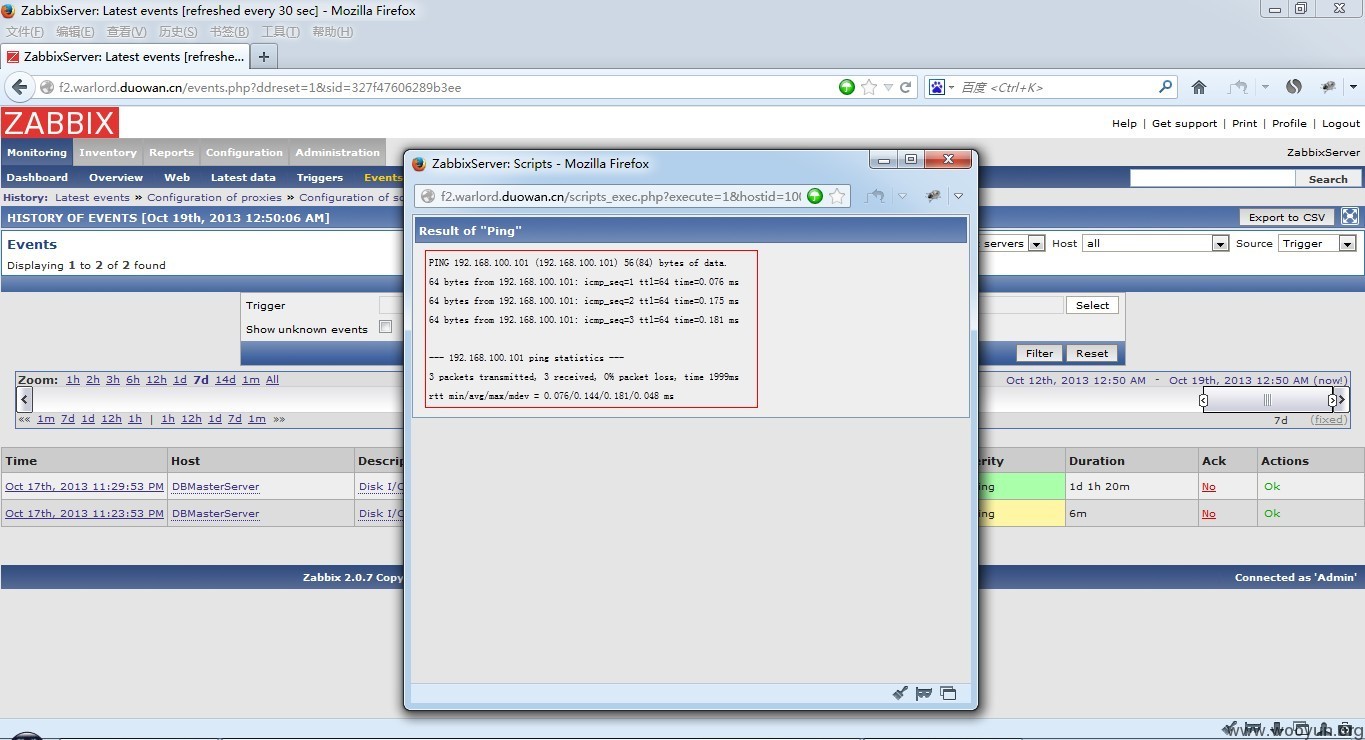Click brush icon in Scripts popup status bar
The image size is (1365, 740).
click(x=900, y=693)
